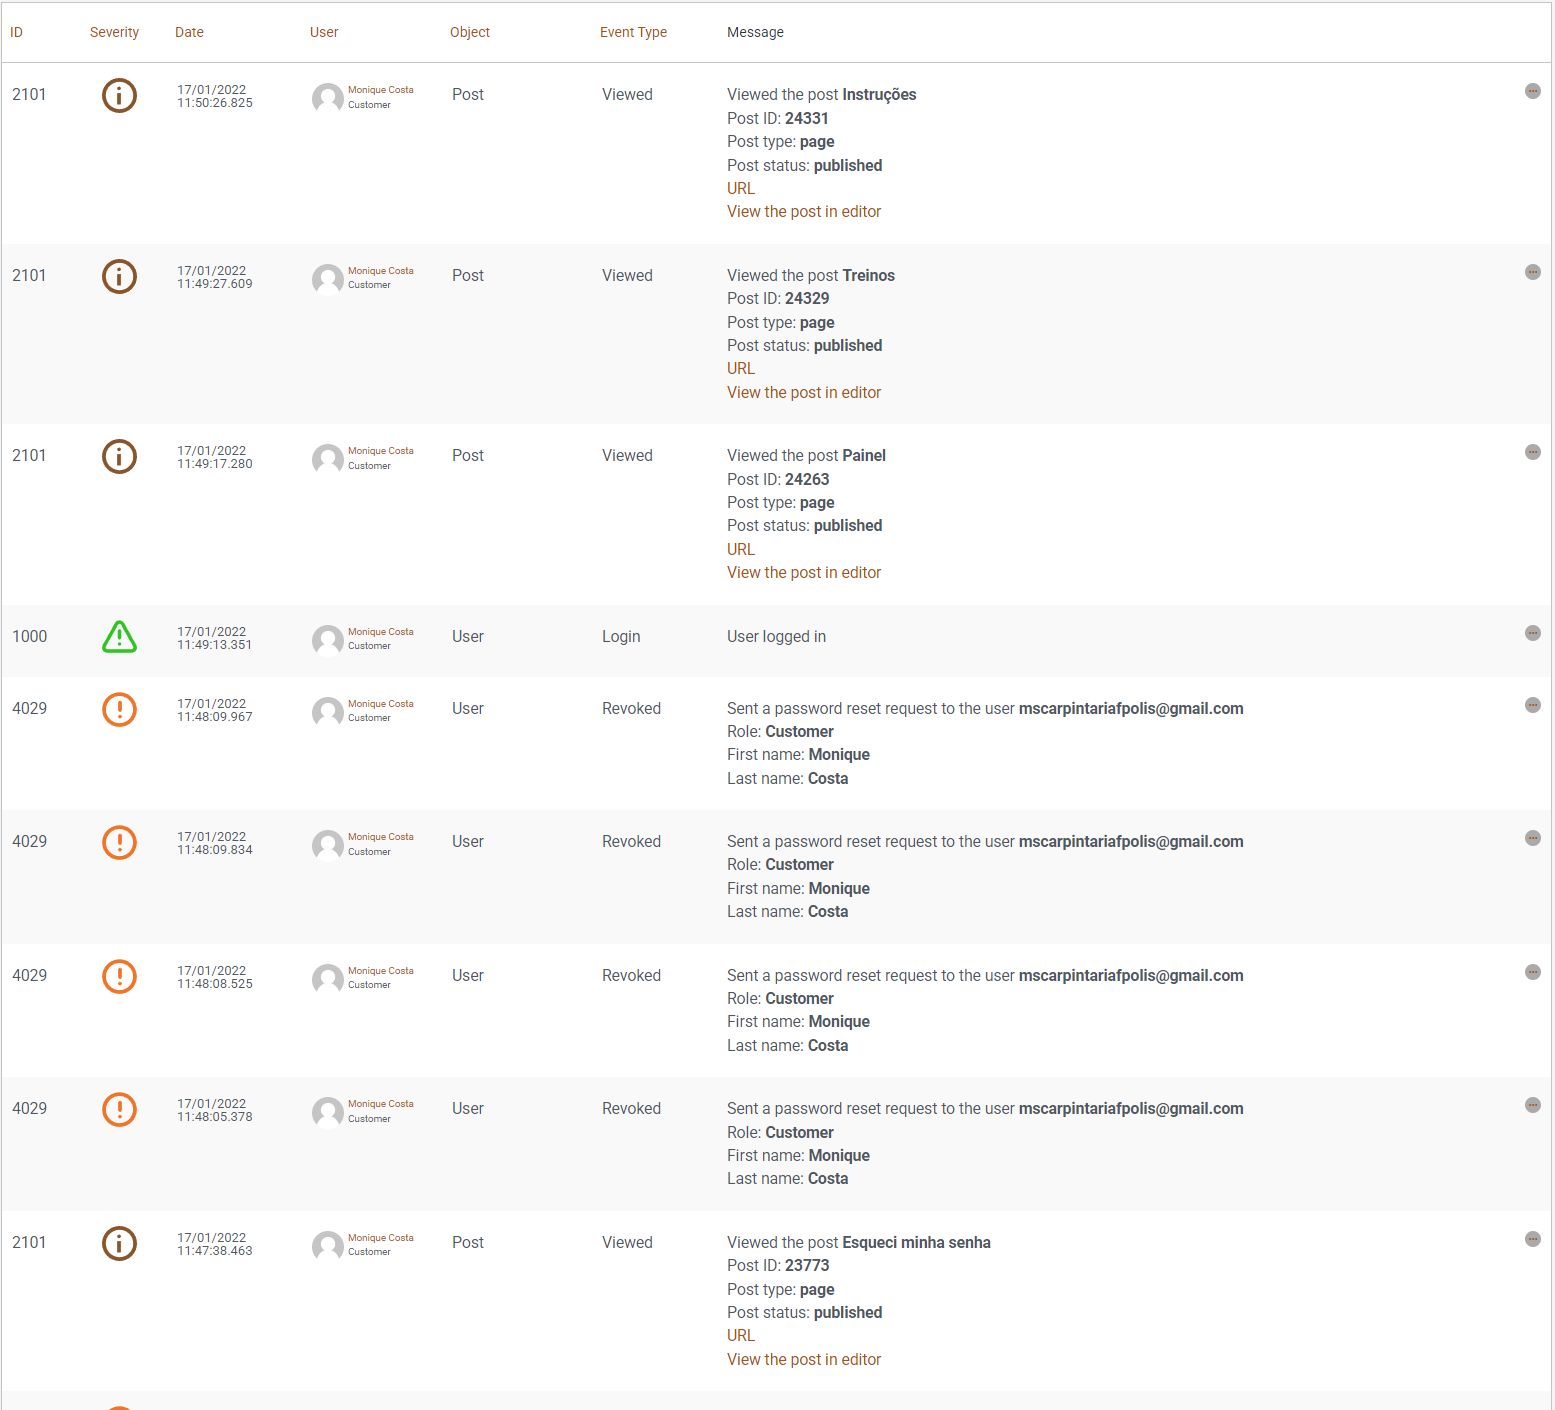Click the green warning icon on Login row
Screen dimensions: 1555x1410
point(119,637)
